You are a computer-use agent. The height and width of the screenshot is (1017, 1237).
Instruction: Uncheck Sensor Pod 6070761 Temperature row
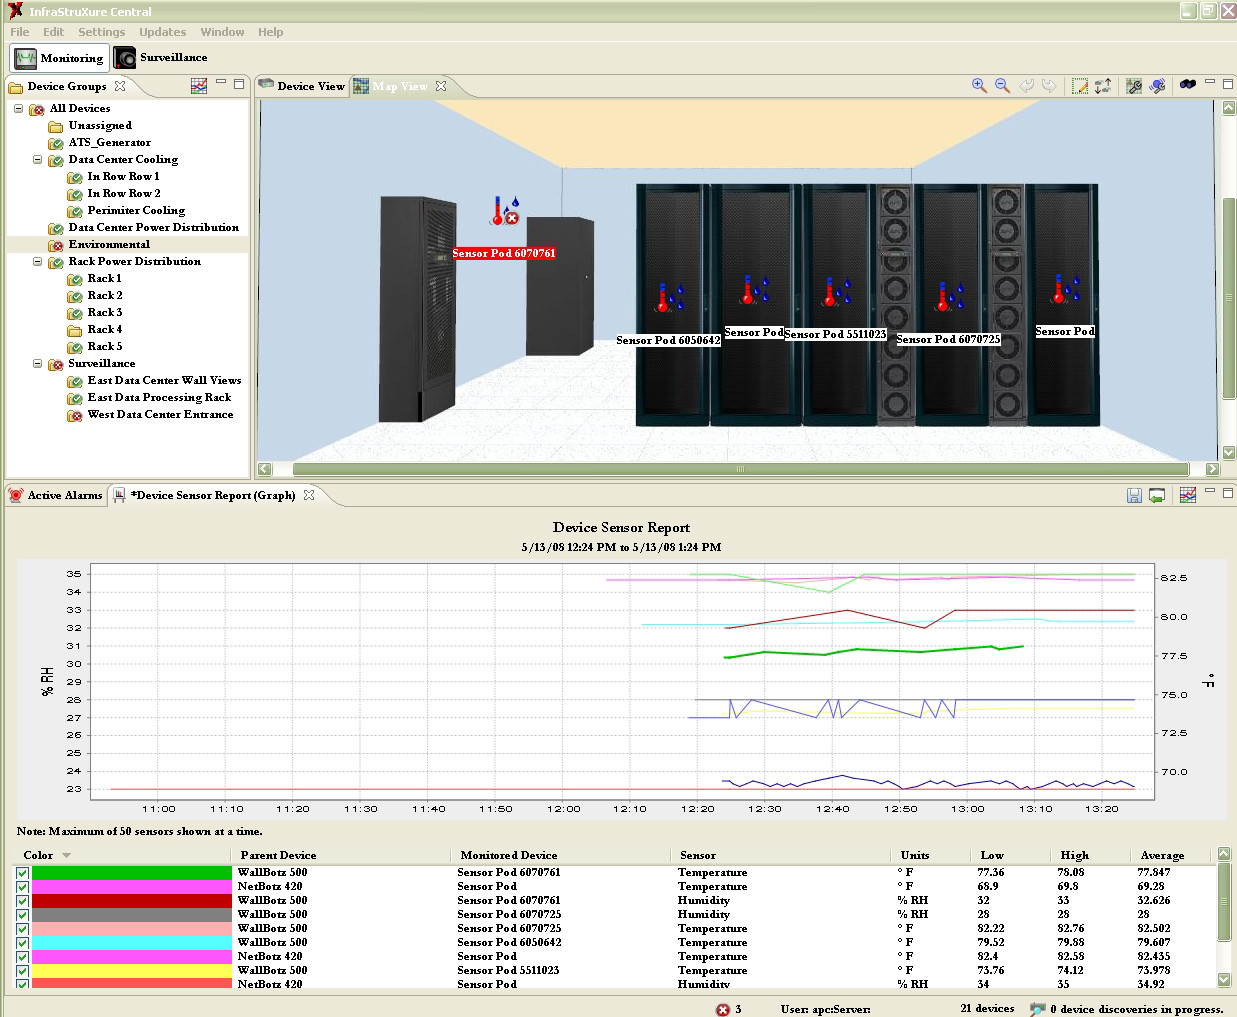coord(22,873)
